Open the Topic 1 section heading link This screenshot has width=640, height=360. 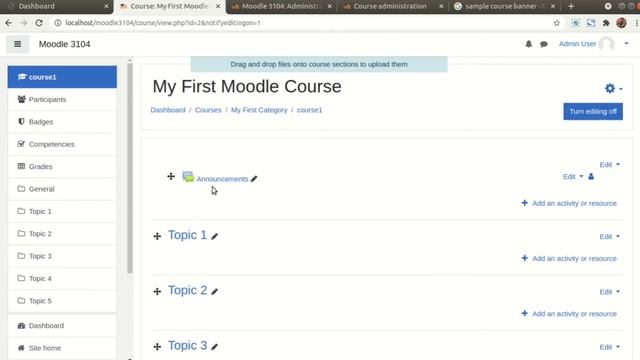[187, 235]
